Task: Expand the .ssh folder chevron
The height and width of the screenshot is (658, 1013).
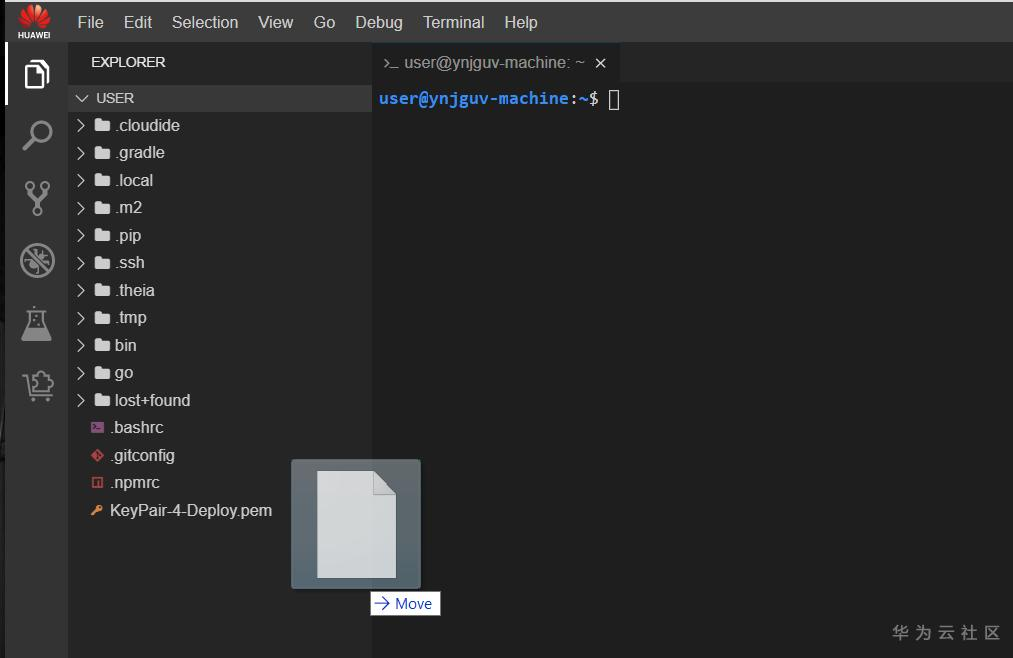Action: [x=81, y=263]
